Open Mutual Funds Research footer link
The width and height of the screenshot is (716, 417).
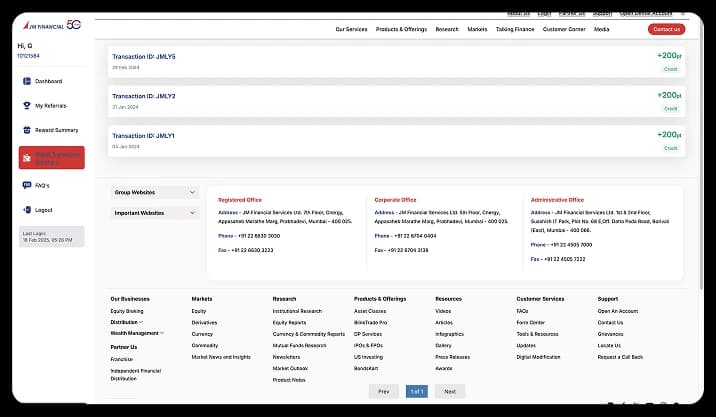pyautogui.click(x=300, y=345)
